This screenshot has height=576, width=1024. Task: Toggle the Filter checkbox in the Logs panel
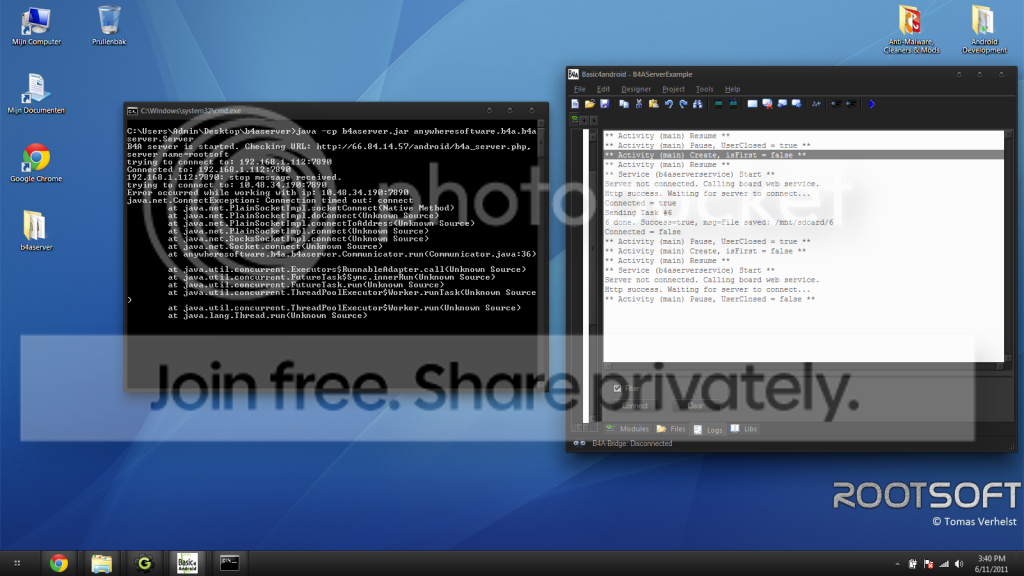[x=617, y=388]
